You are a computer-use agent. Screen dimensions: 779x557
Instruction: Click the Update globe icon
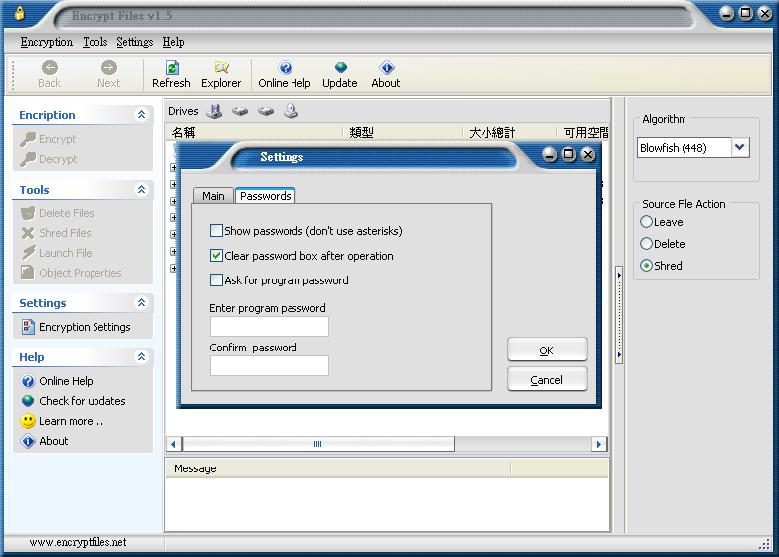[340, 68]
